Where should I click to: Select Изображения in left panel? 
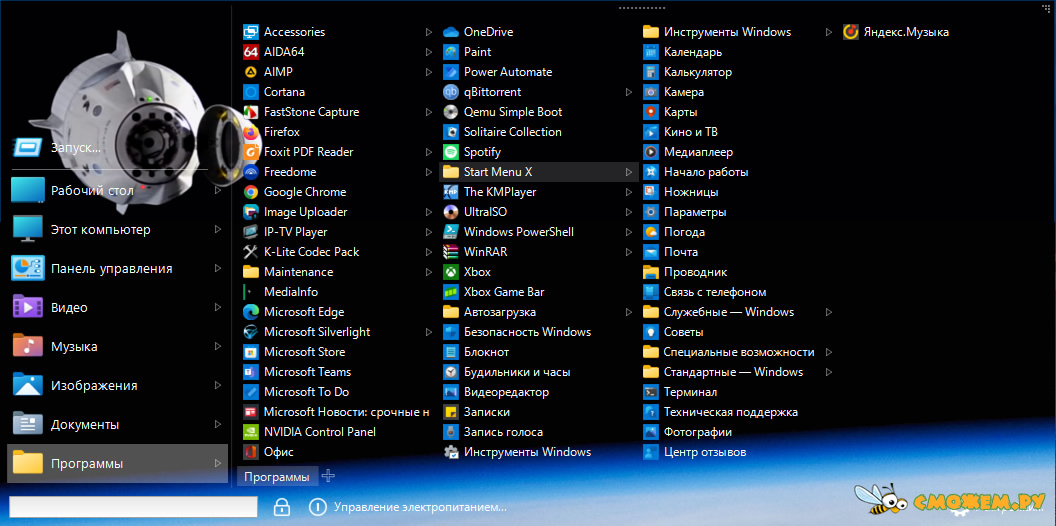[x=117, y=386]
